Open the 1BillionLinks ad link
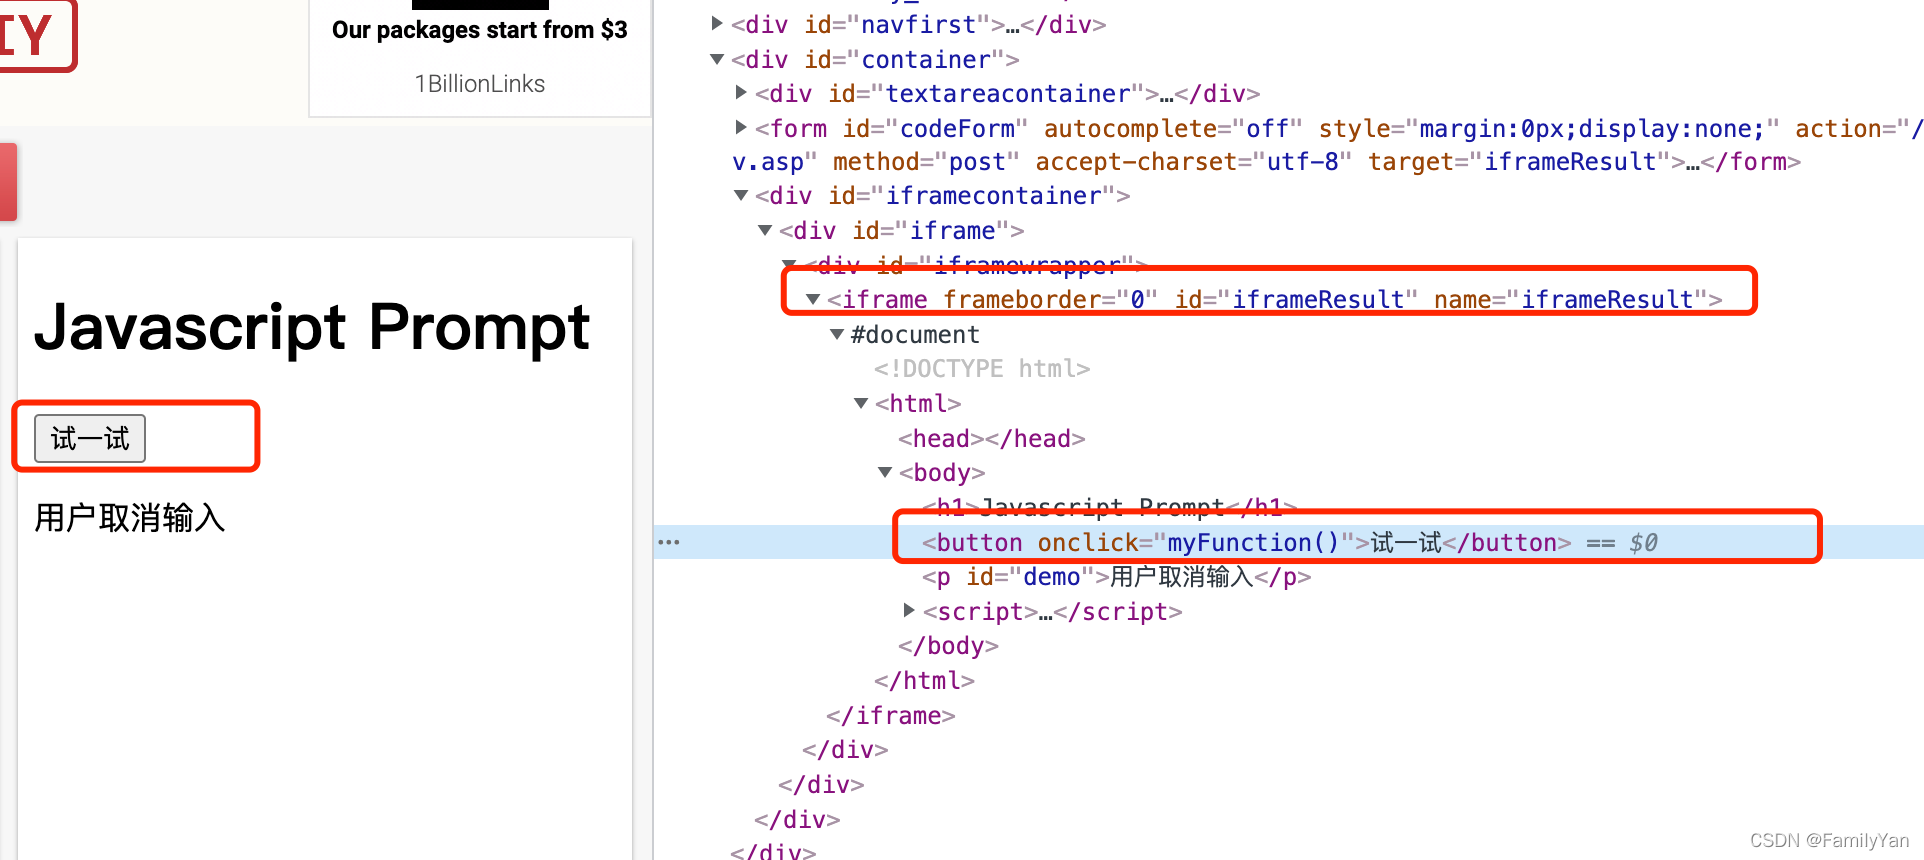Screen dimensions: 1924x860 click(x=480, y=84)
